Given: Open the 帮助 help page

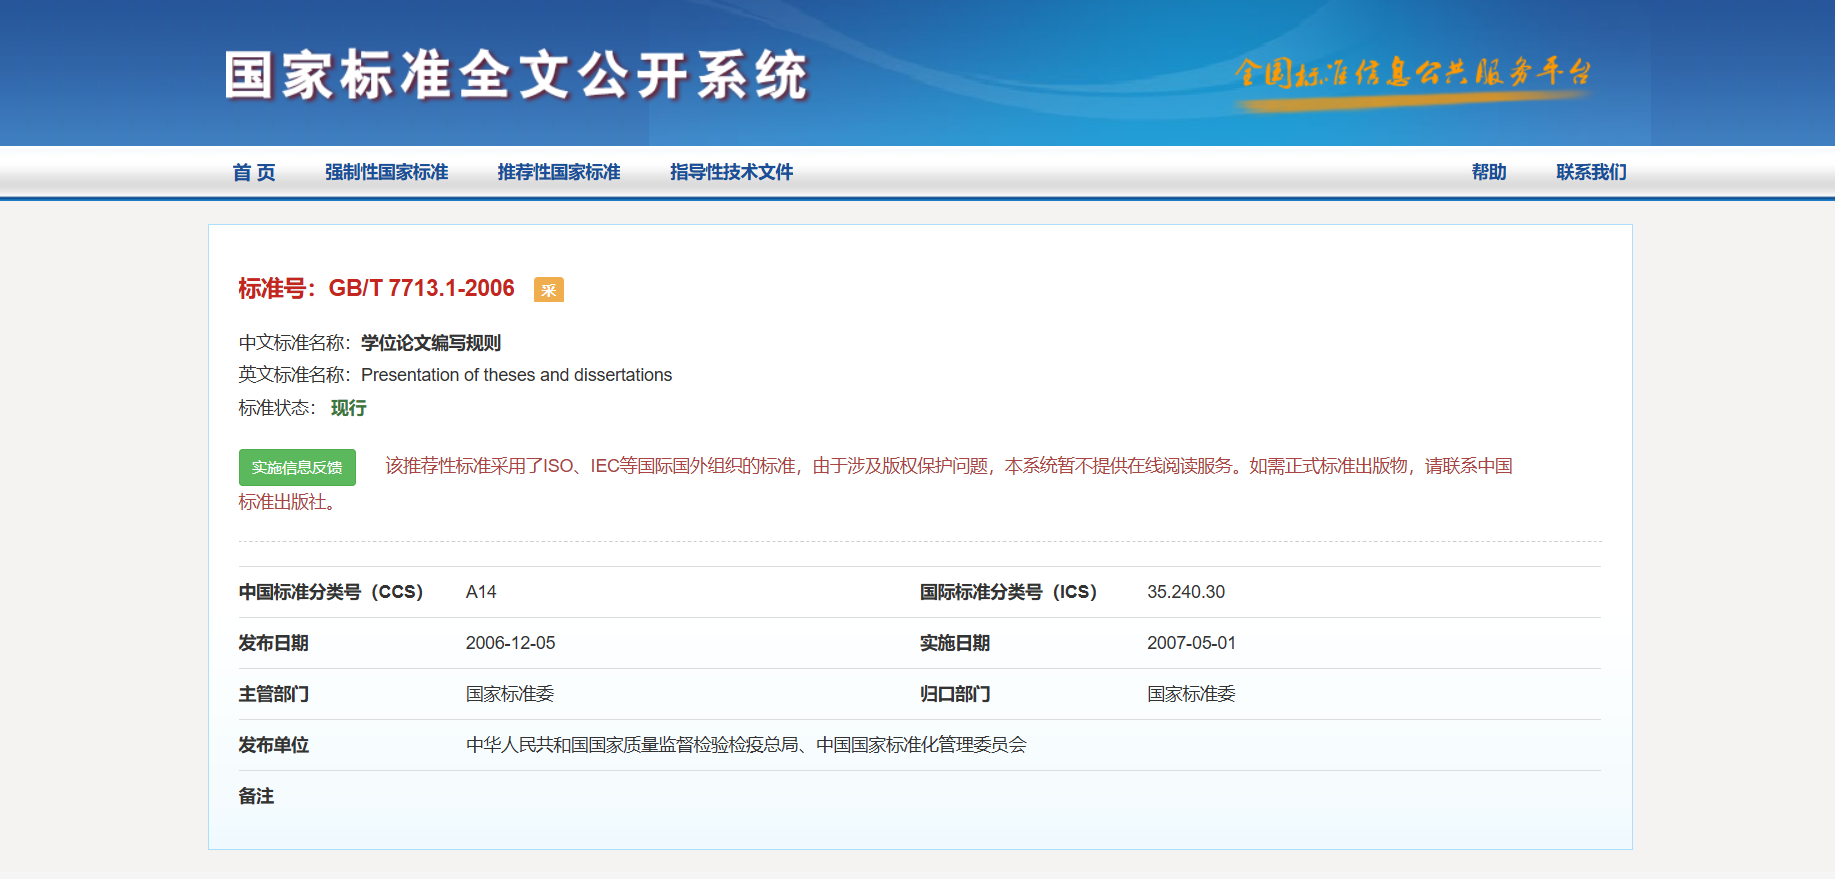Looking at the screenshot, I should (x=1488, y=172).
